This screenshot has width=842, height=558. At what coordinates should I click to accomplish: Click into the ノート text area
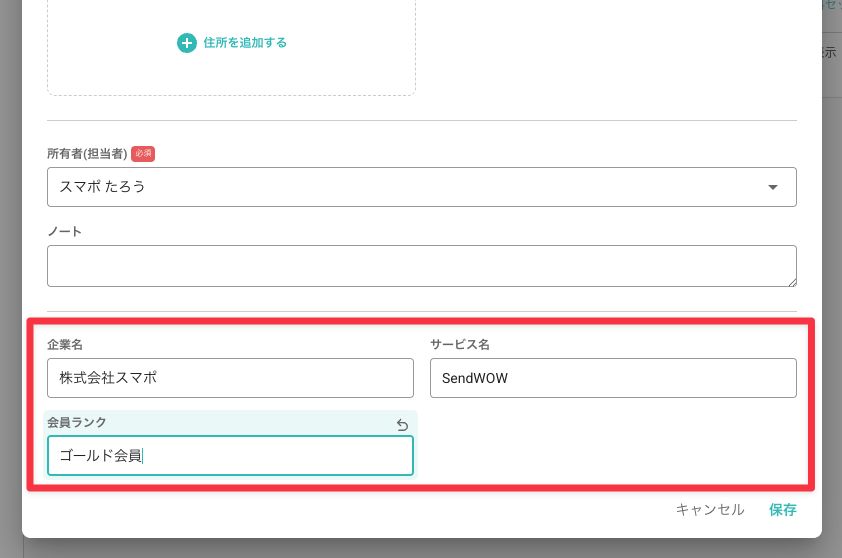(422, 266)
